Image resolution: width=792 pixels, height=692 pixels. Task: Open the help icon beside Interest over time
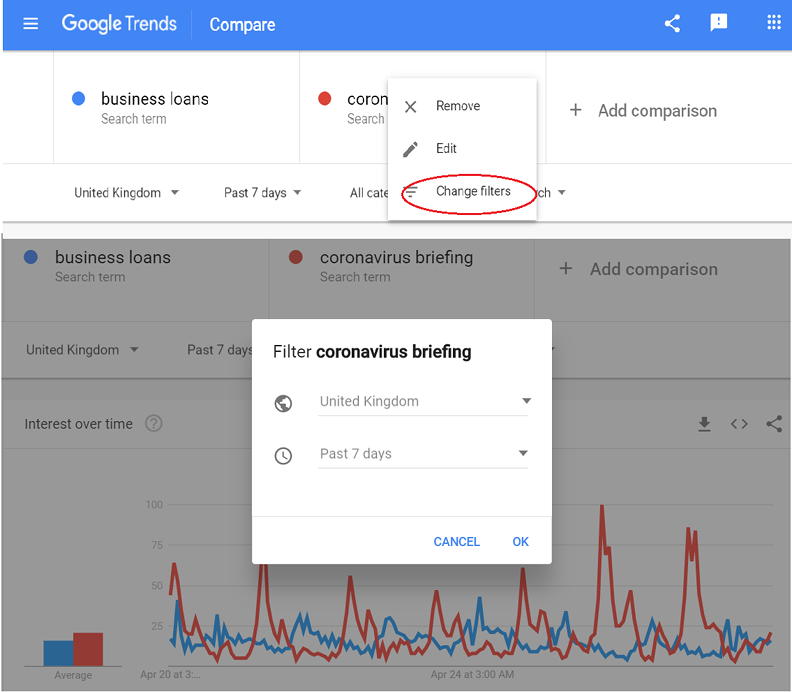[x=153, y=424]
